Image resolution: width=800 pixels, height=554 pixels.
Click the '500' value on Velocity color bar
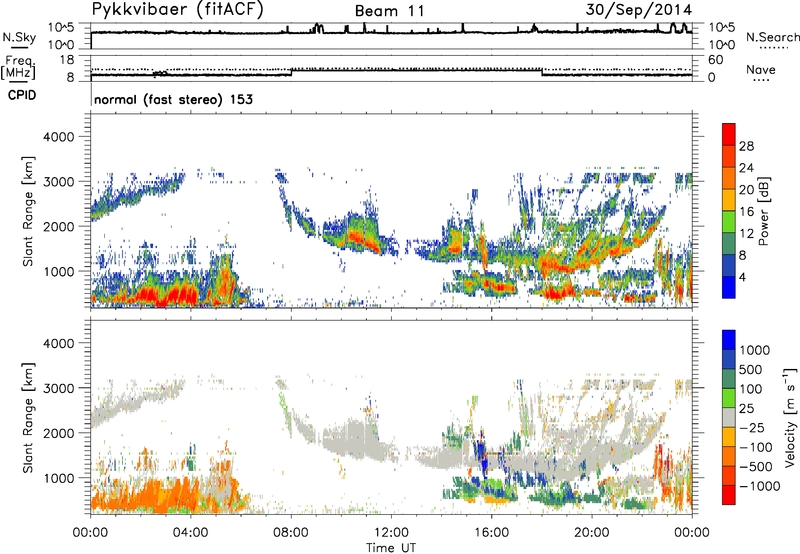click(x=753, y=370)
